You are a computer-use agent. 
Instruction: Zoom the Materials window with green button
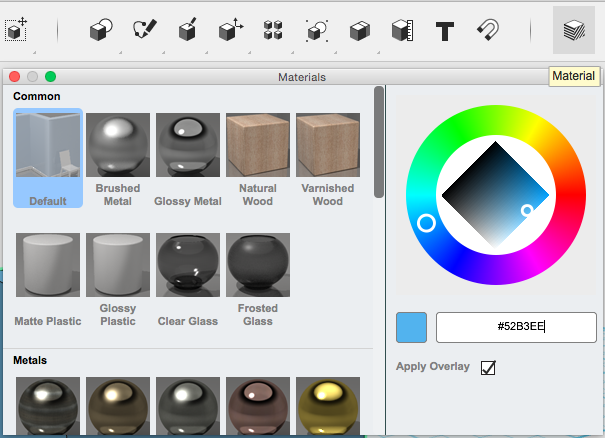pos(51,76)
